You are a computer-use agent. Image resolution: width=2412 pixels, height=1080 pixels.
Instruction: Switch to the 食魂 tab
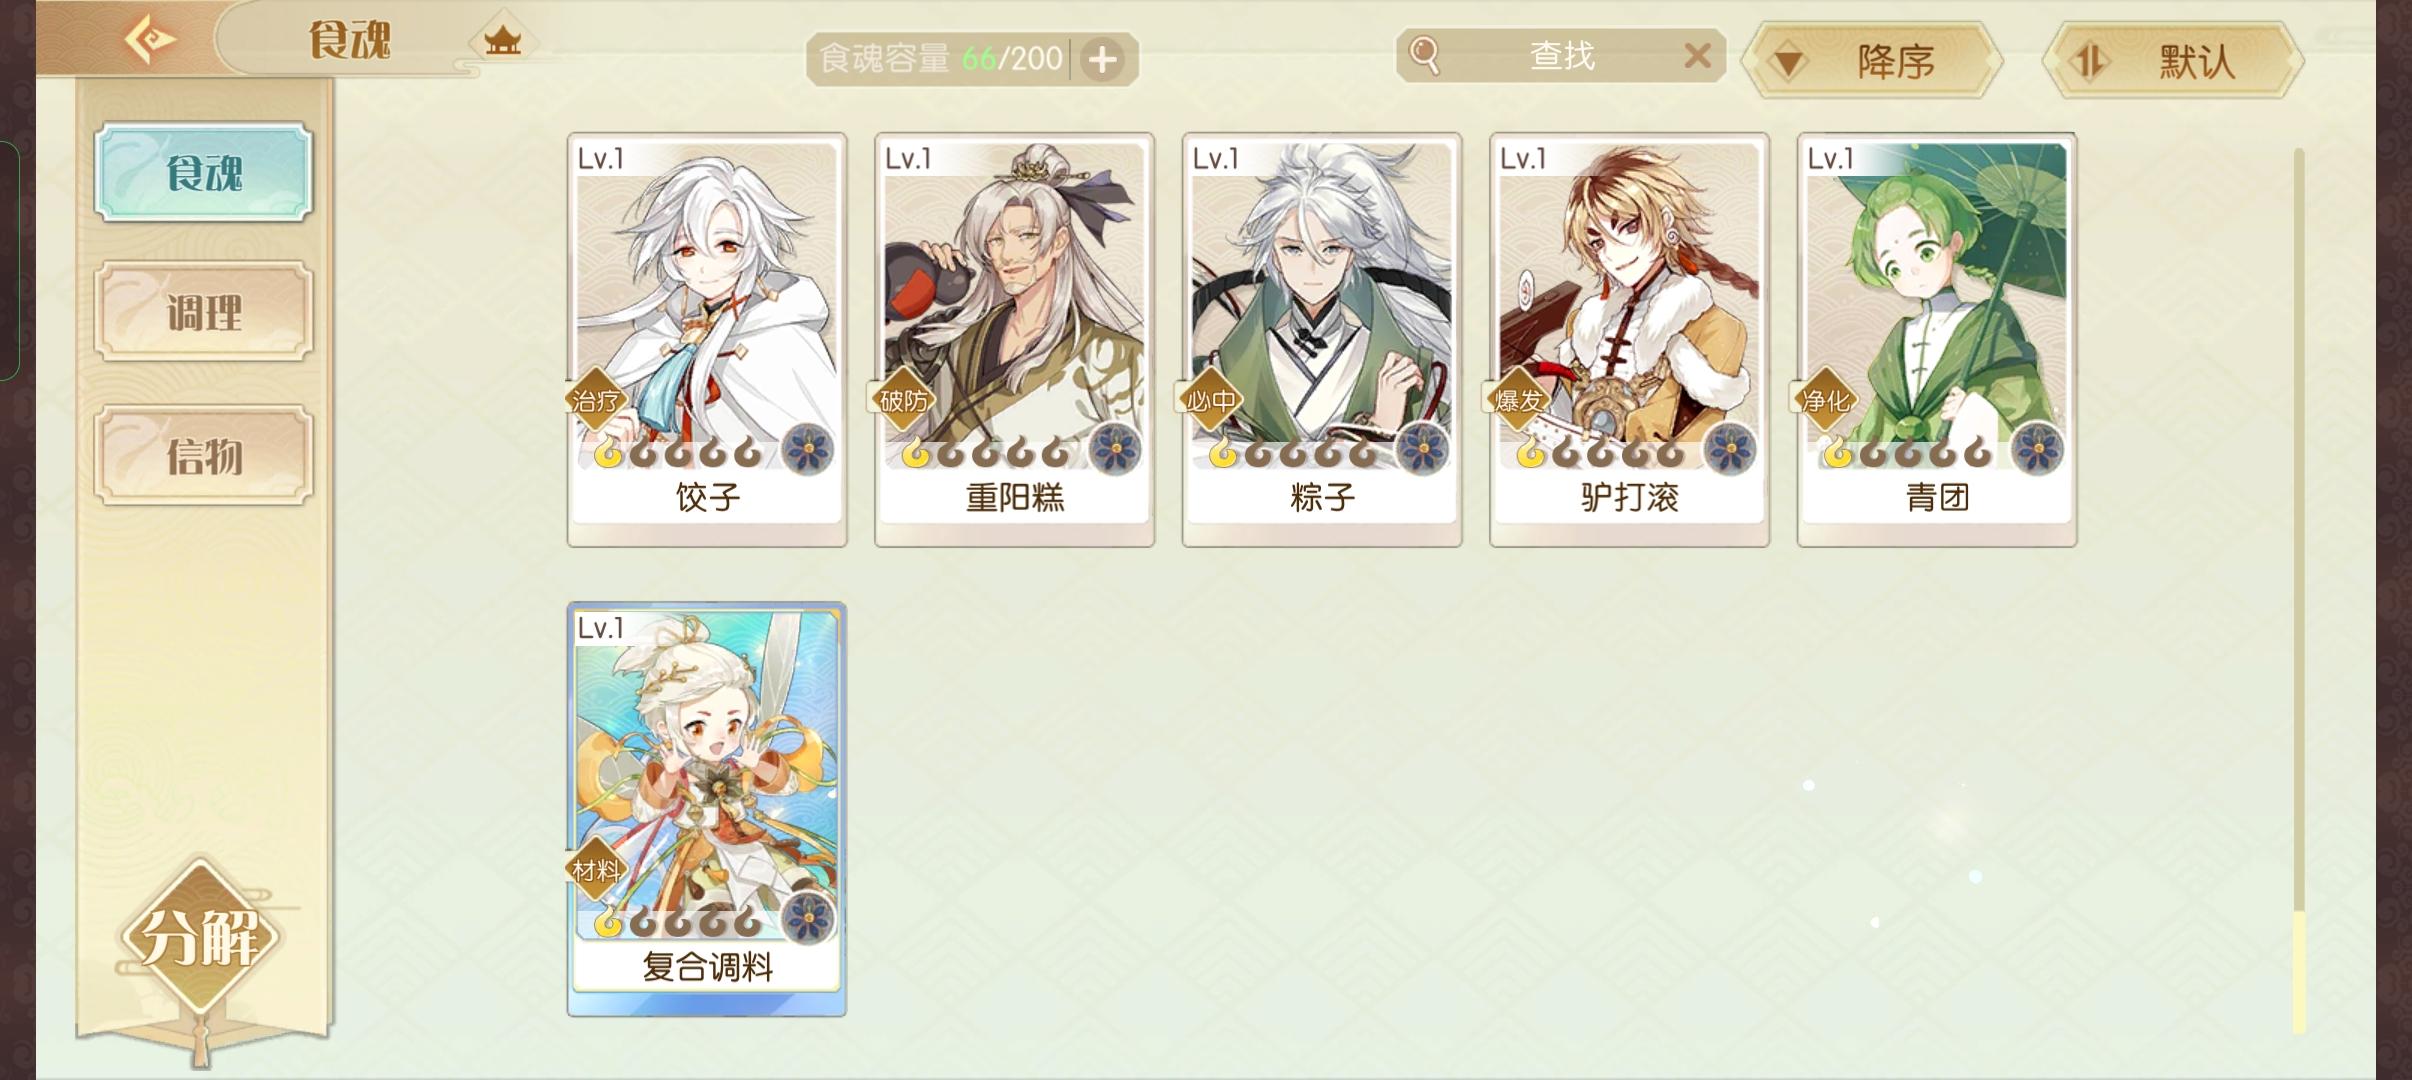click(x=204, y=173)
